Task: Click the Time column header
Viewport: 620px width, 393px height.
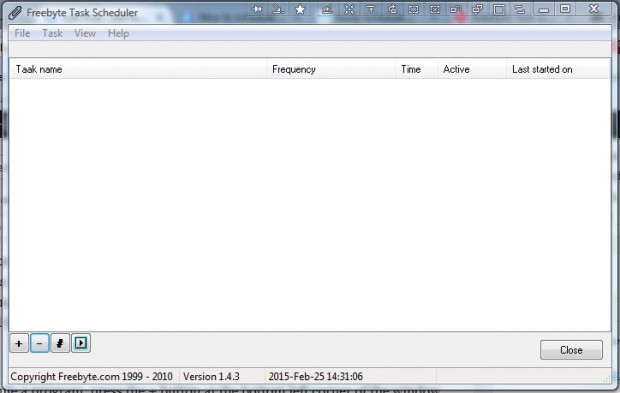Action: pos(416,69)
